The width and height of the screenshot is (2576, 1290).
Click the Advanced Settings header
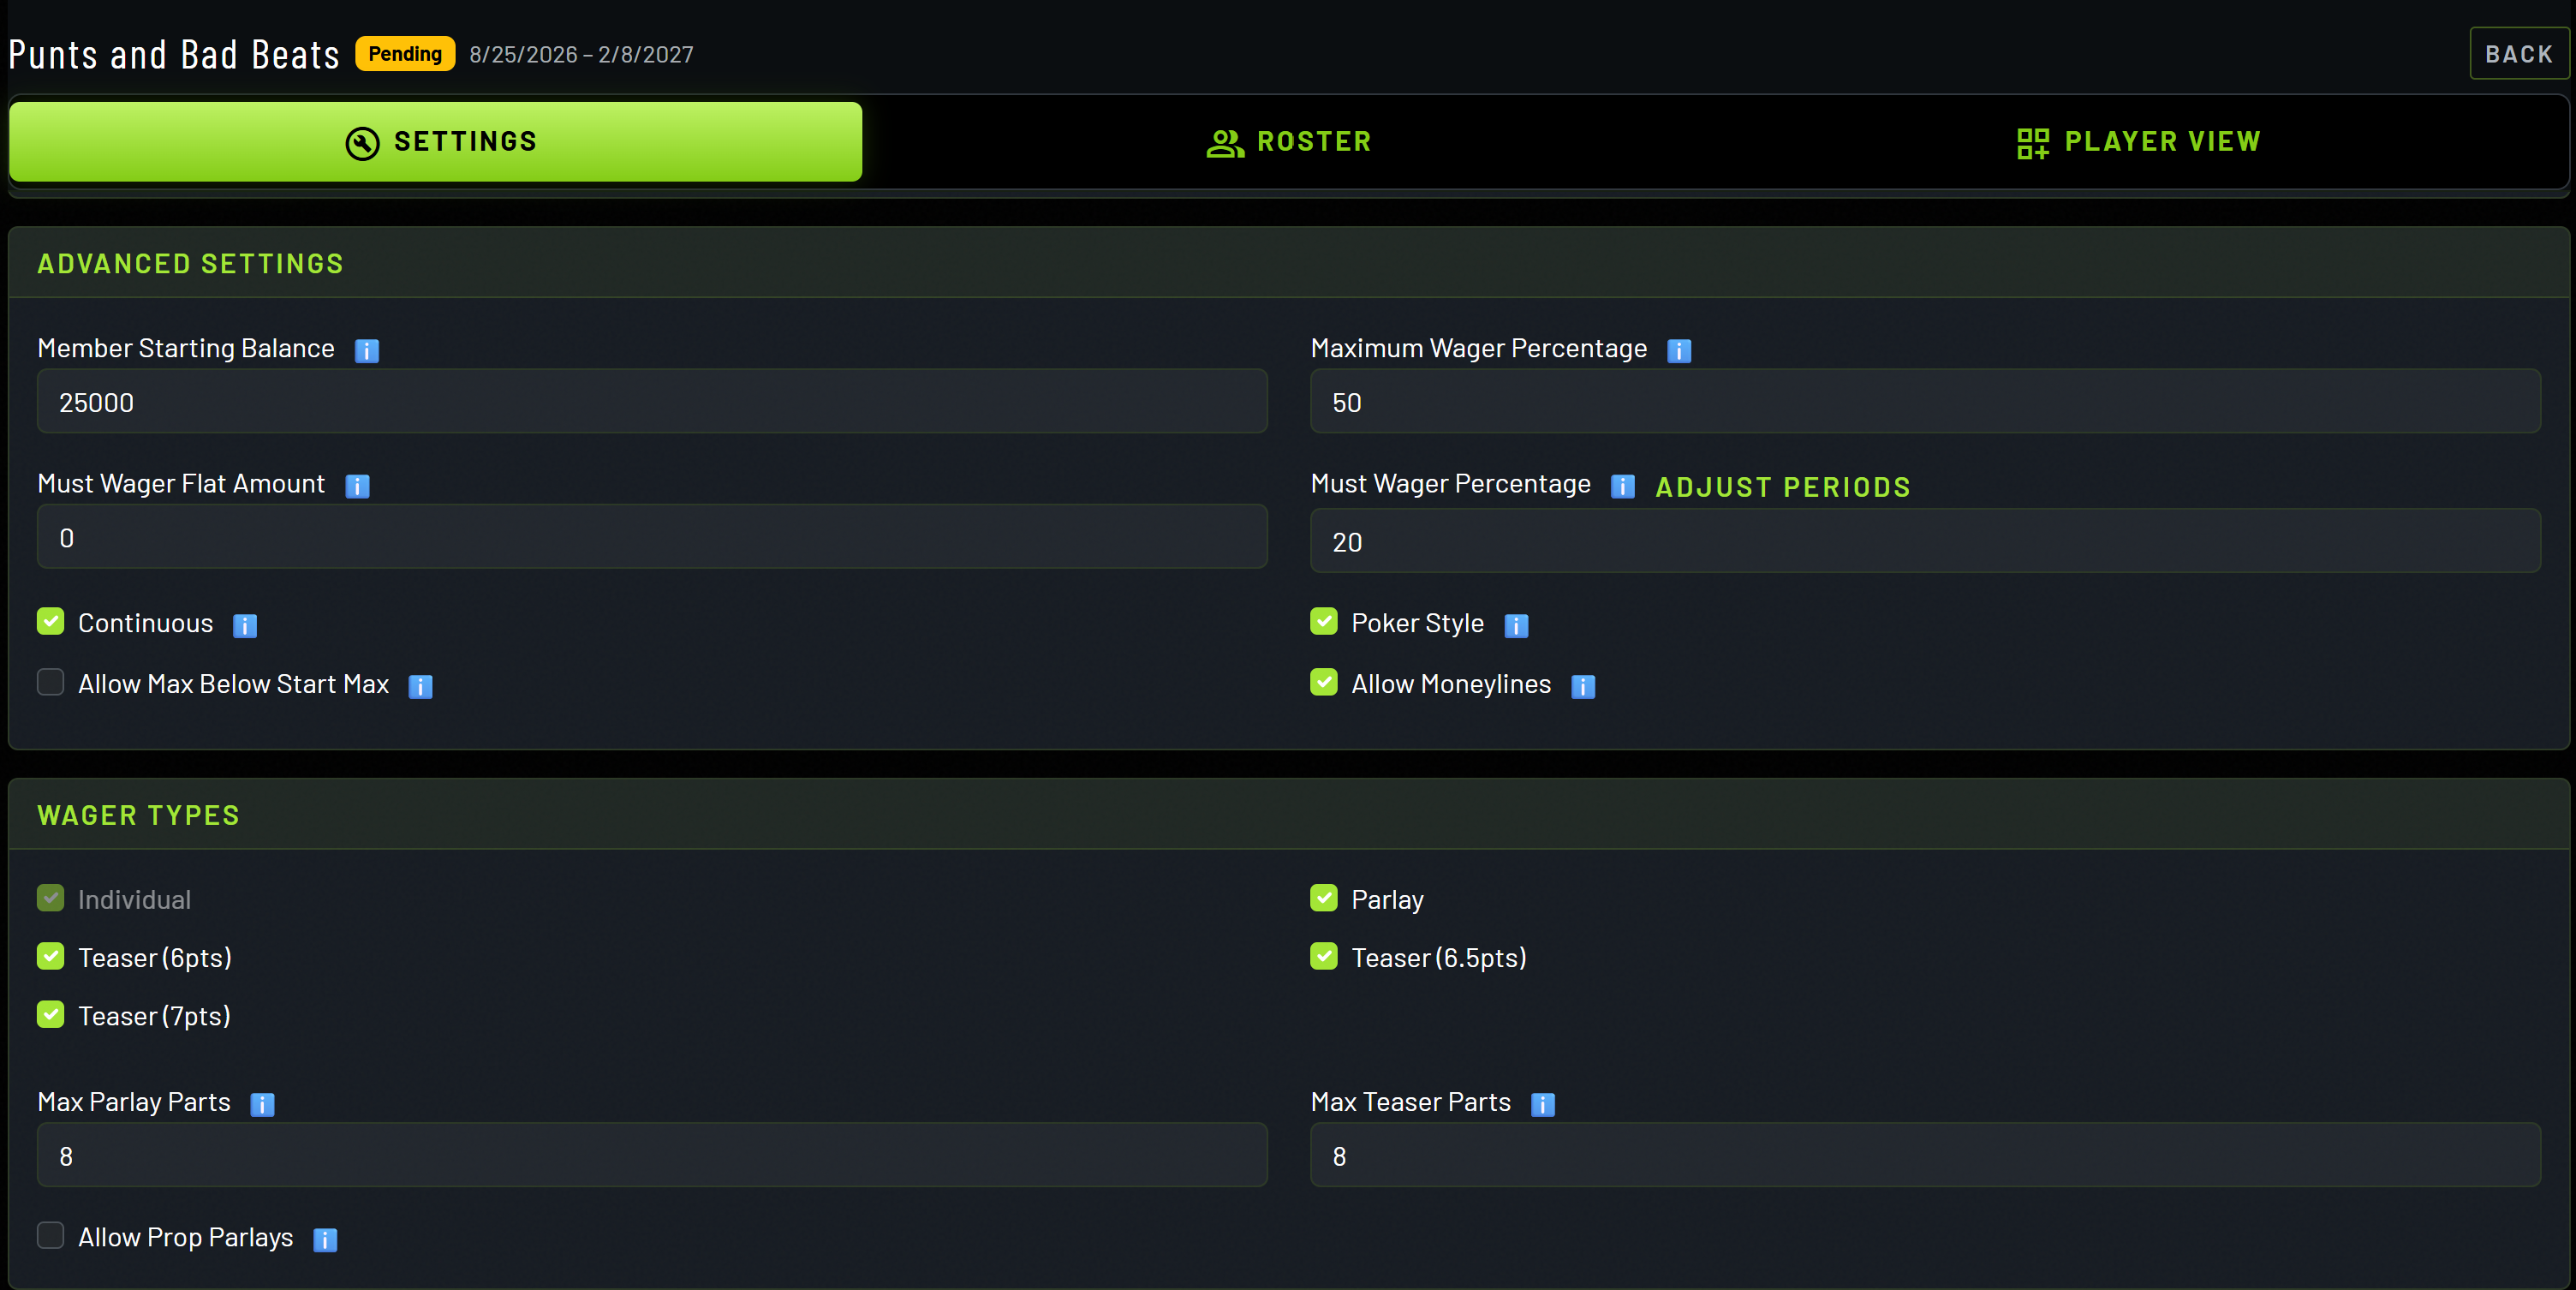190,264
